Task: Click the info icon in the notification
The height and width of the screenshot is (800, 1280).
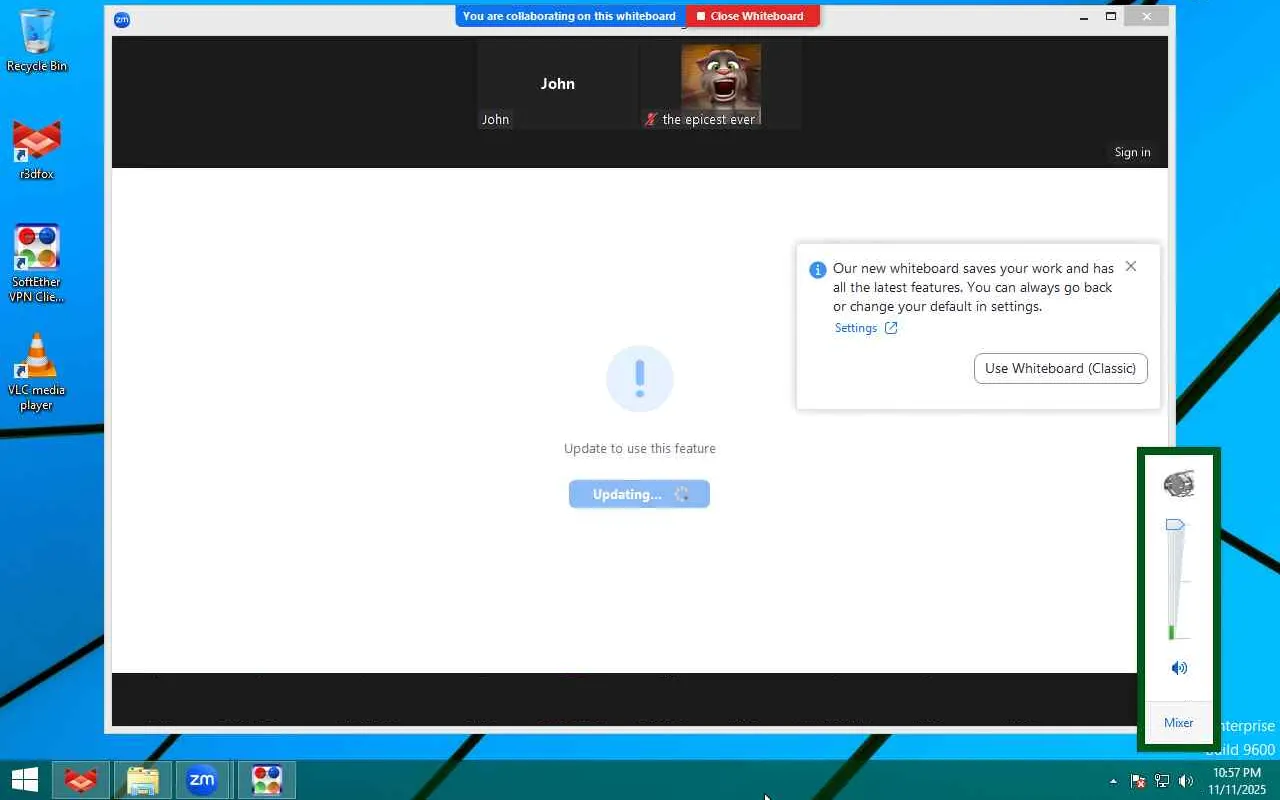Action: [818, 270]
